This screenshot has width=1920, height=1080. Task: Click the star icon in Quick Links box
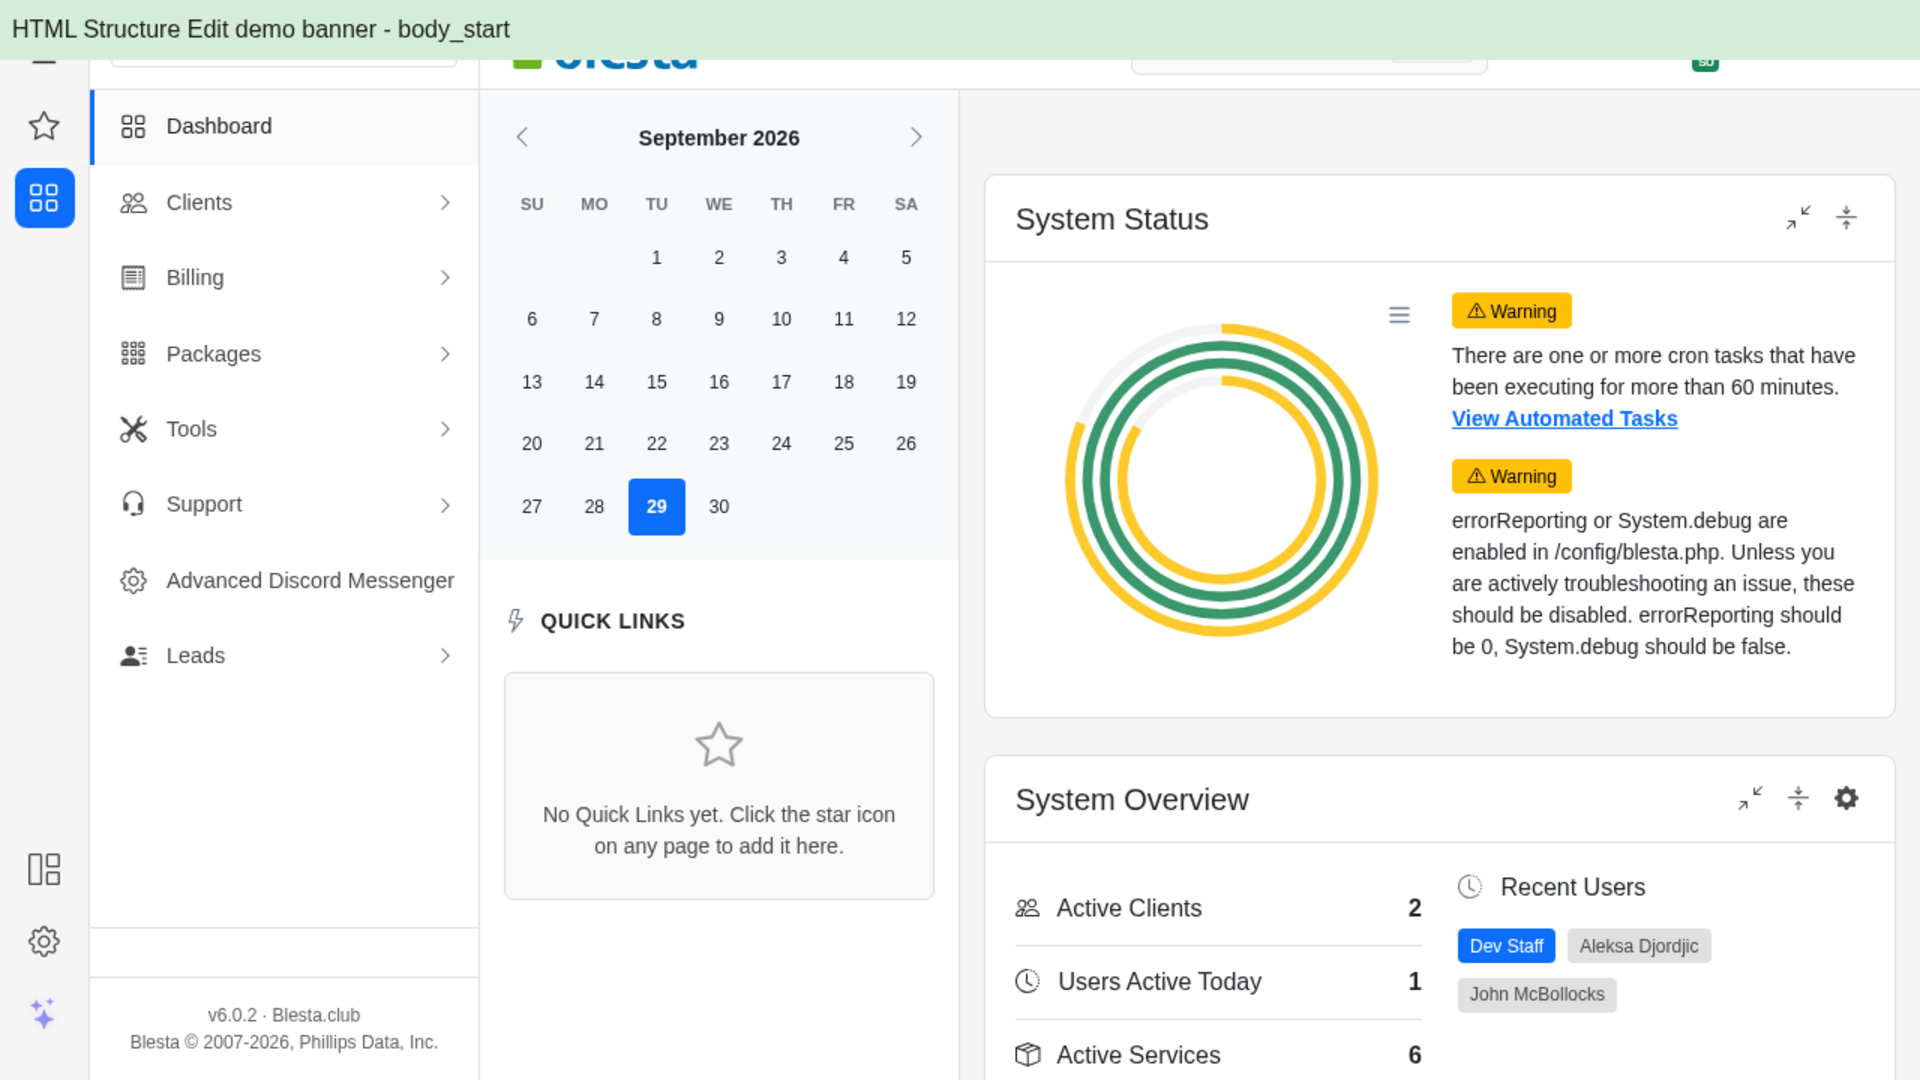719,745
